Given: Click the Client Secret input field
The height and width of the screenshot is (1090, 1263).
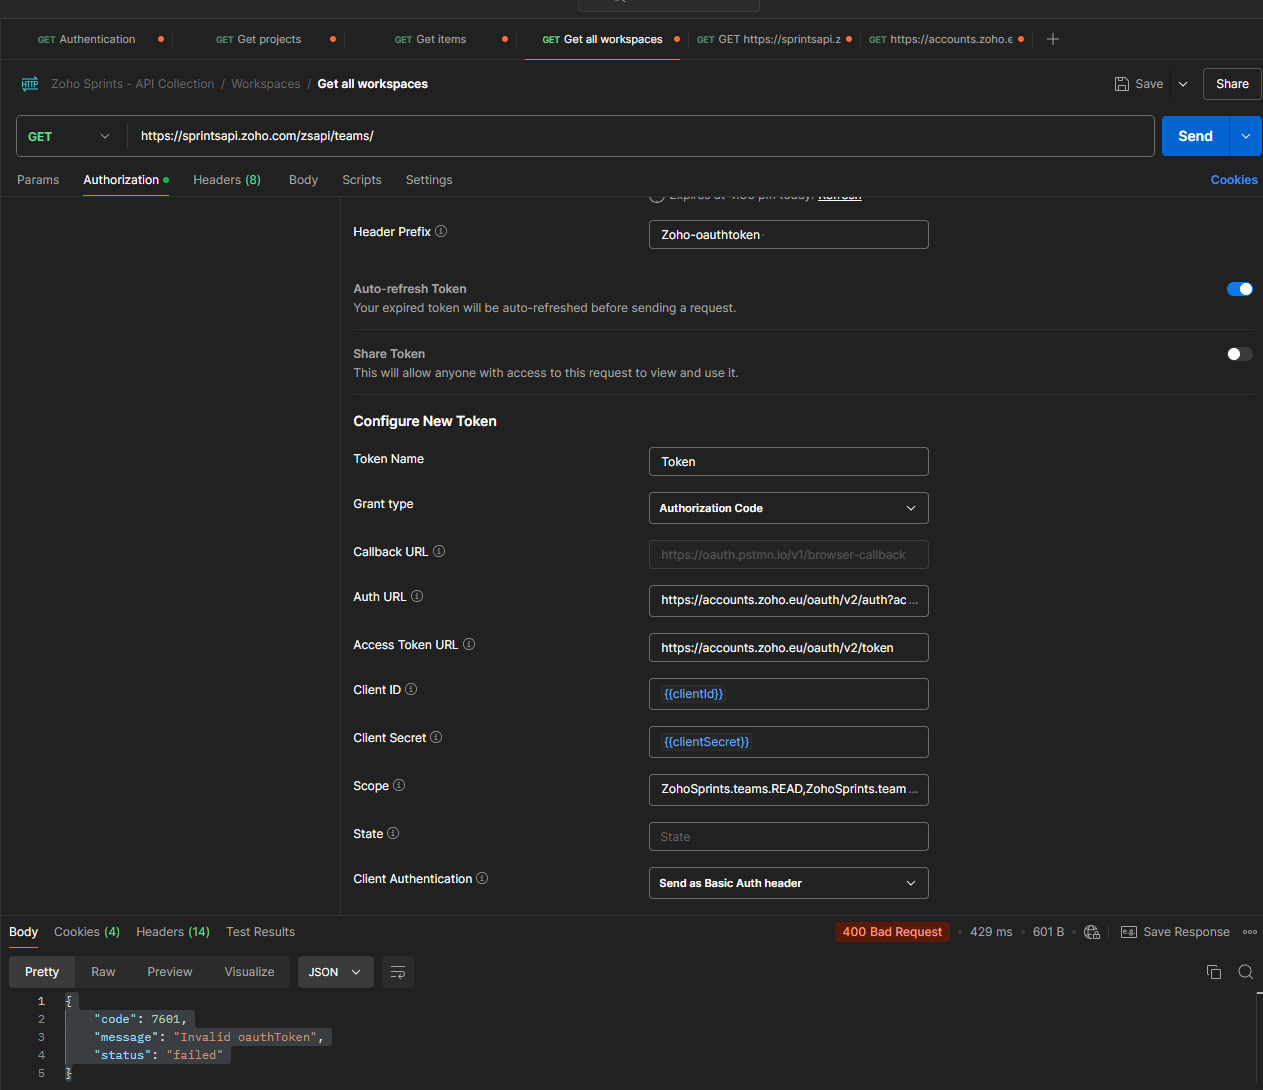Looking at the screenshot, I should click(x=789, y=742).
